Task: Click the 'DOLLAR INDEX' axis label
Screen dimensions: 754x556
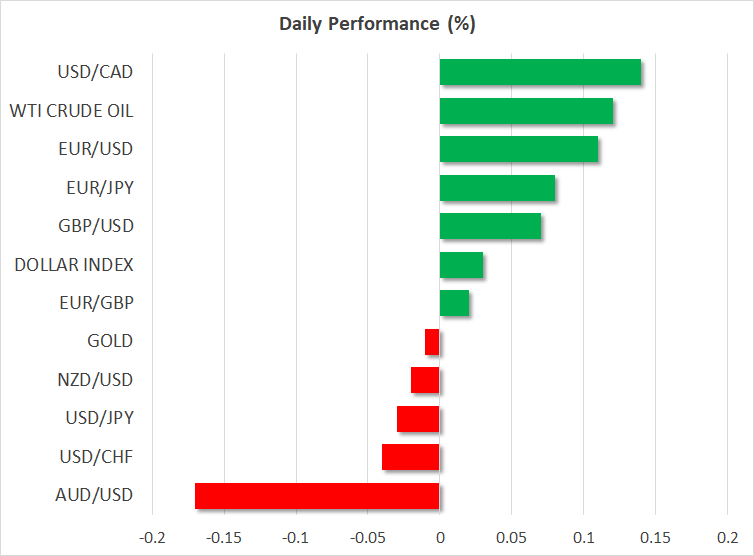Action: pos(74,265)
